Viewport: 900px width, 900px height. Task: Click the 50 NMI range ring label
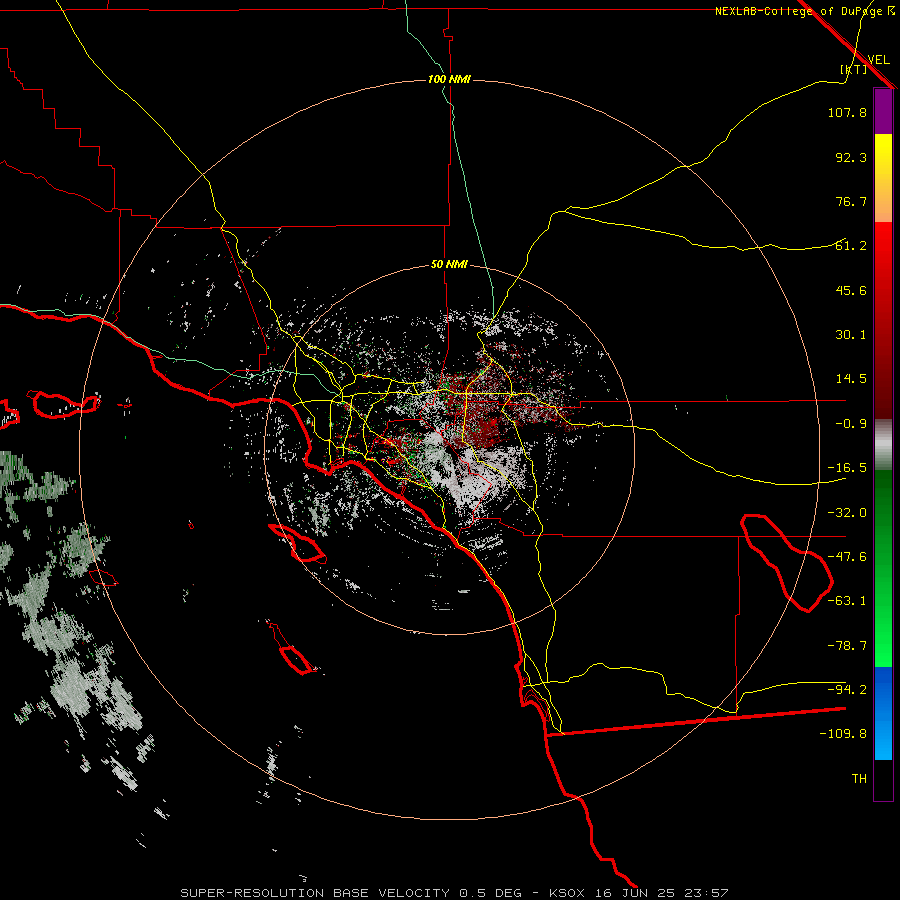point(449,265)
